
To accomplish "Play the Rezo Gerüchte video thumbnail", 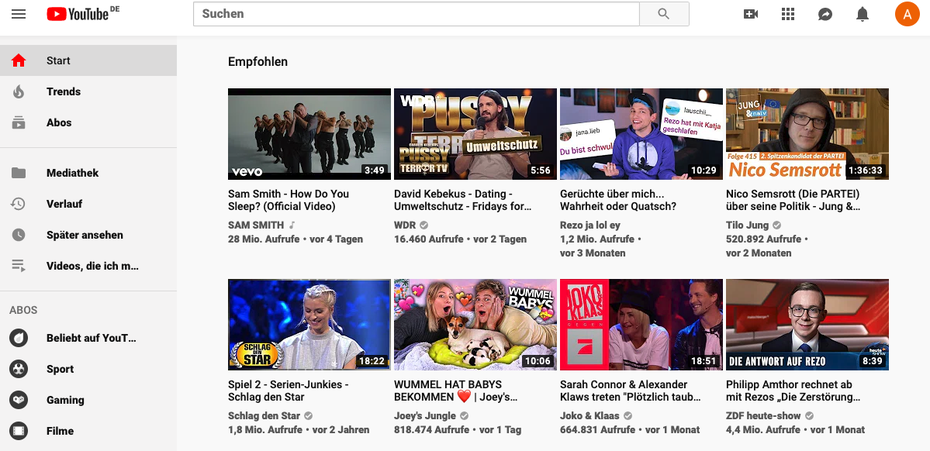I will [642, 134].
